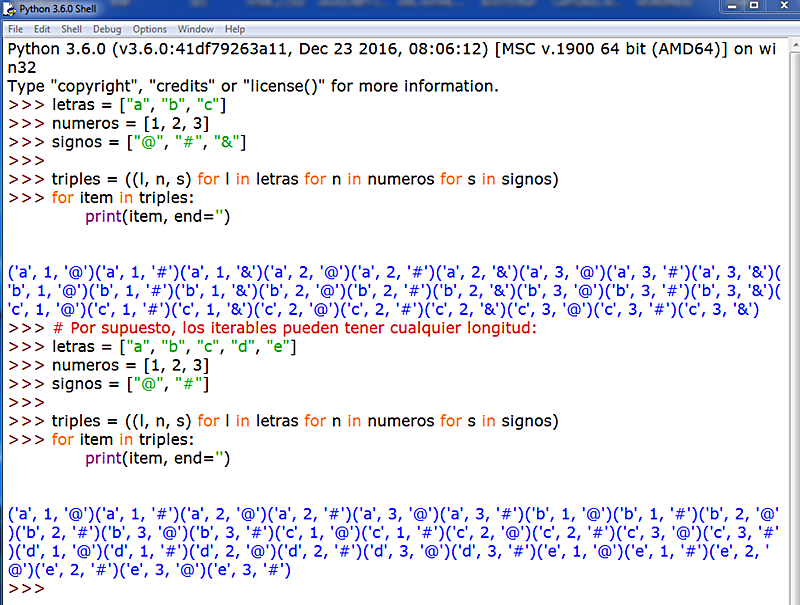This screenshot has width=800, height=605.
Task: Open the Shell menu
Action: [x=69, y=29]
